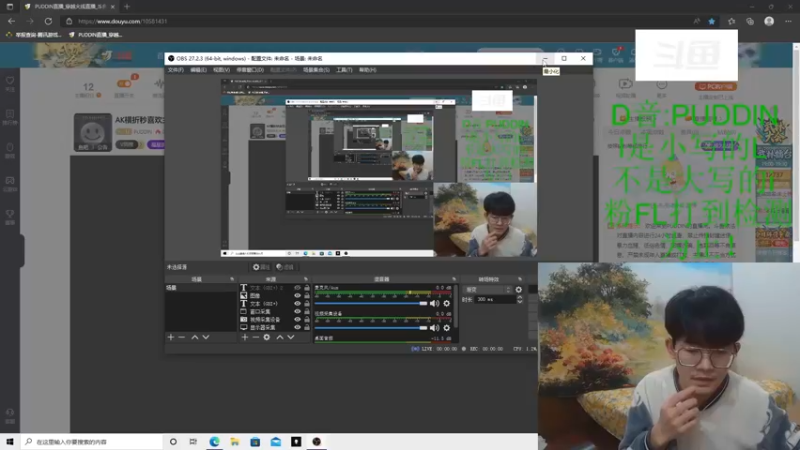Image resolution: width=800 pixels, height=450 pixels.
Task: Open the 停靠窗口(D) menu in OBS
Action: click(250, 70)
